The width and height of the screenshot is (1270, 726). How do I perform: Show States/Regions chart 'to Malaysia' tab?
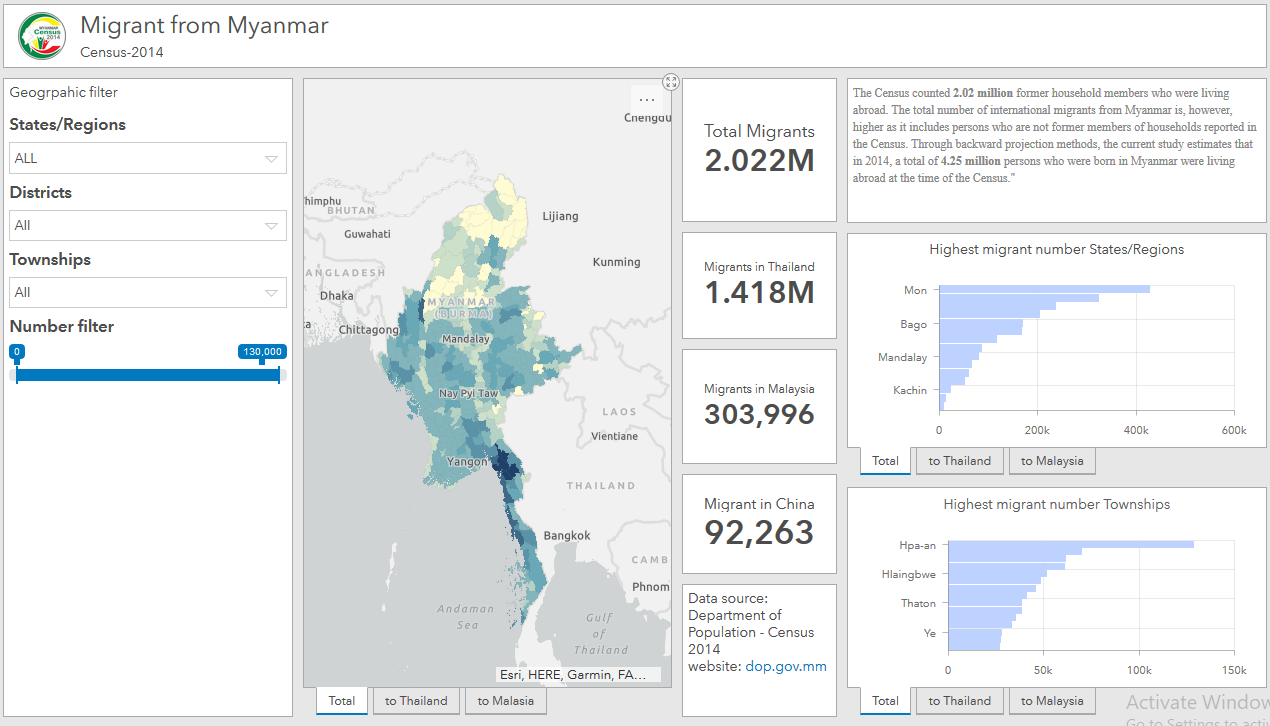(1052, 461)
